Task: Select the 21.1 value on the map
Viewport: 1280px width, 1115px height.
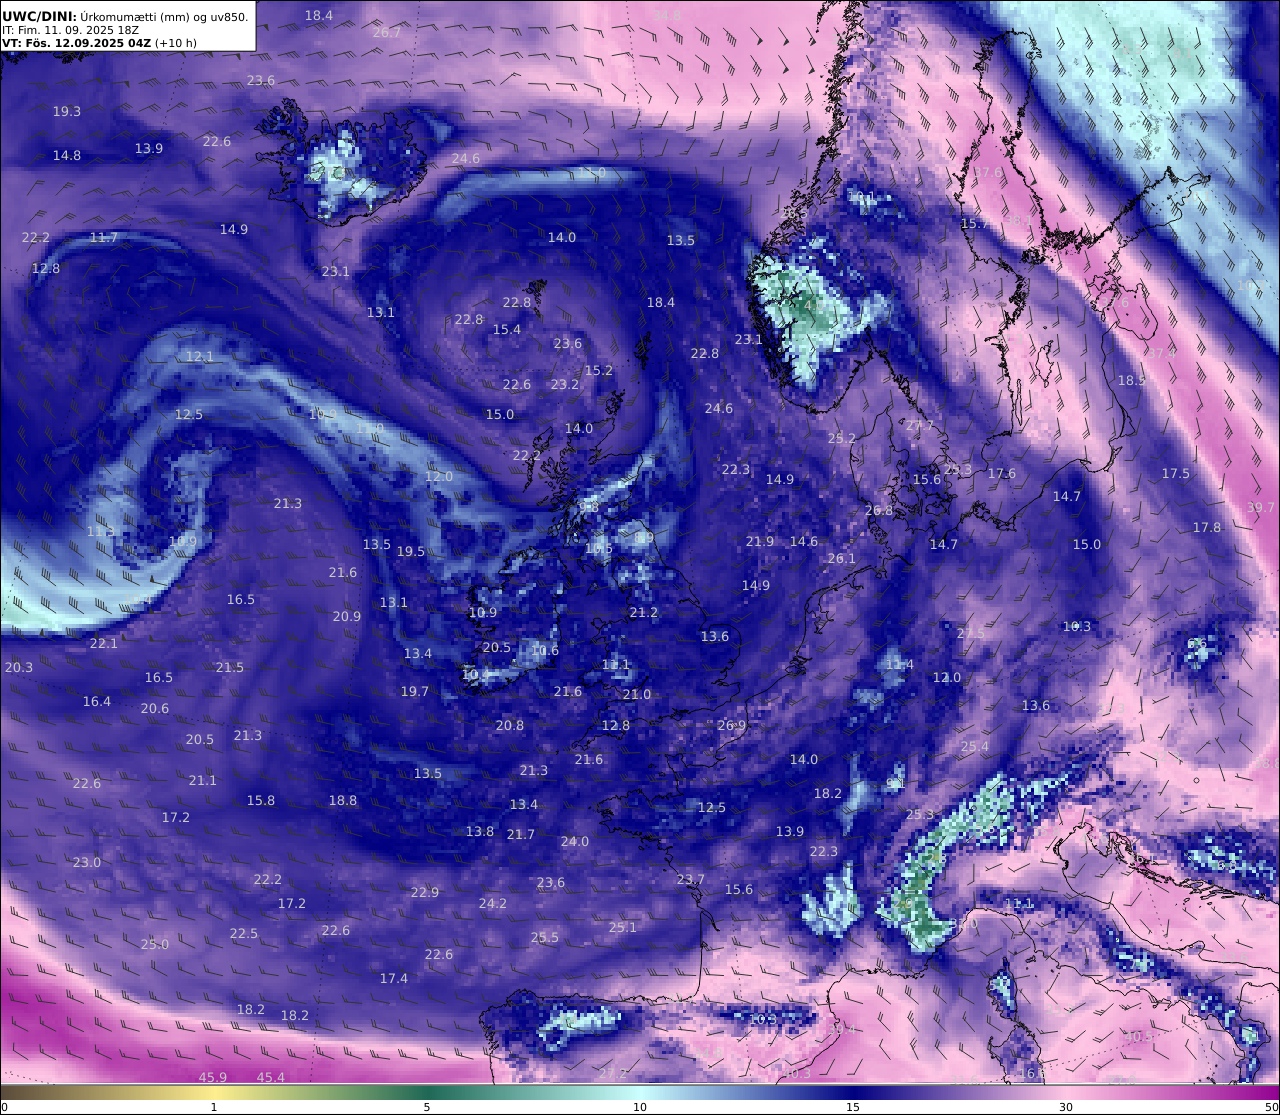Action: pos(203,781)
